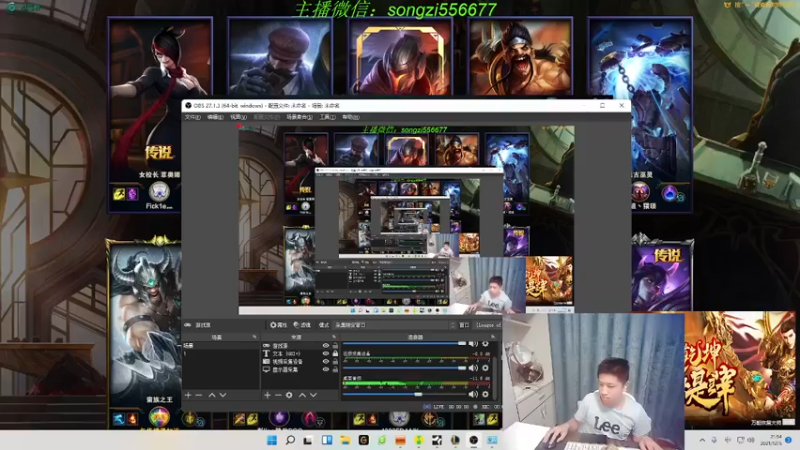The height and width of the screenshot is (450, 800).
Task: Select the 文本 (GDI+) source row
Action: tap(300, 353)
